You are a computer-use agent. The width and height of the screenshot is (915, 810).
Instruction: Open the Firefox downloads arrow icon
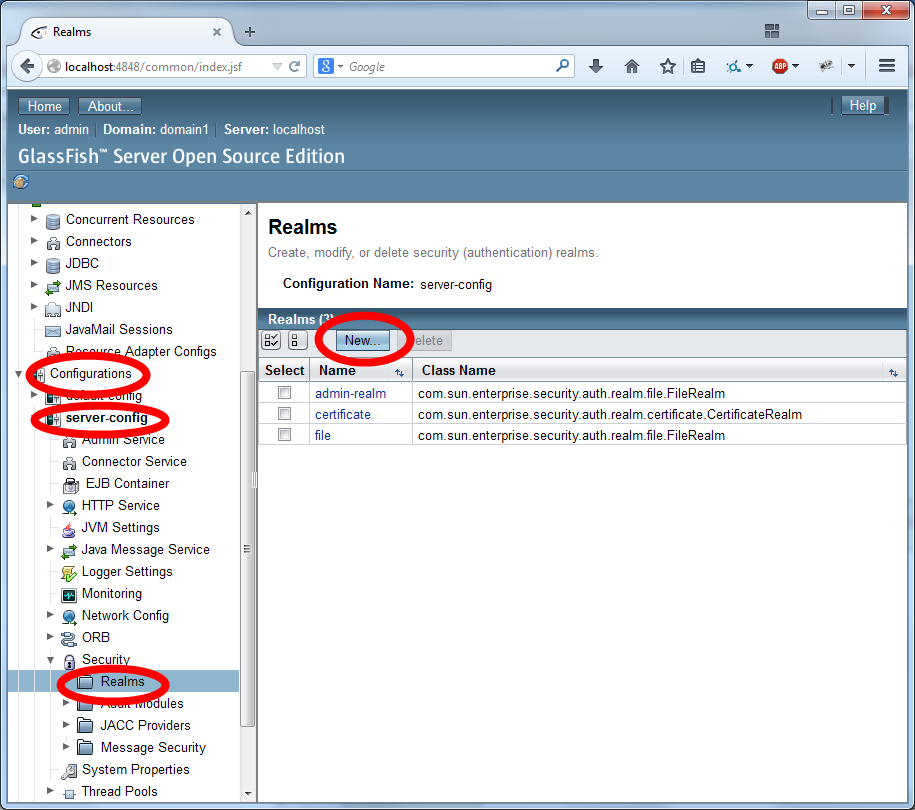click(596, 67)
